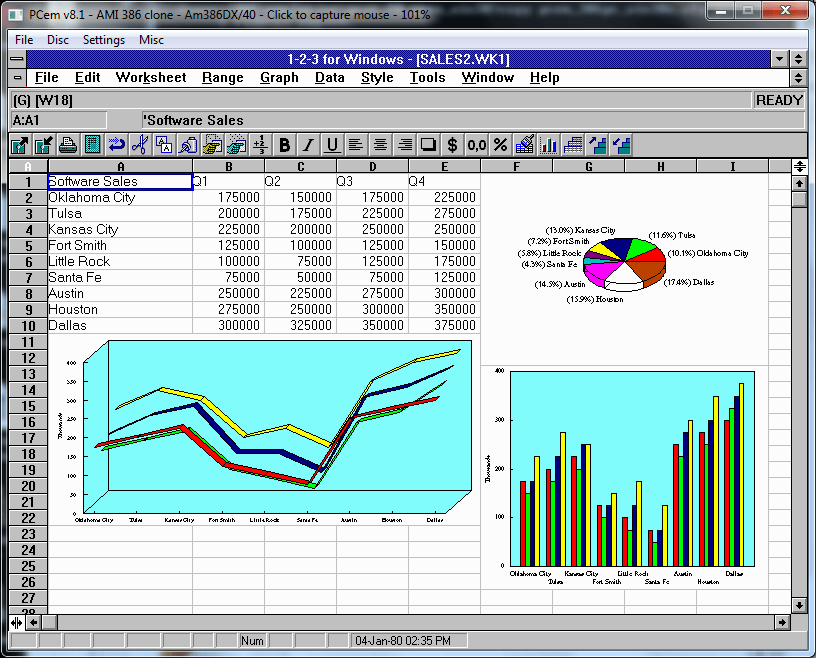Click the Sum range icon

pos(260,145)
